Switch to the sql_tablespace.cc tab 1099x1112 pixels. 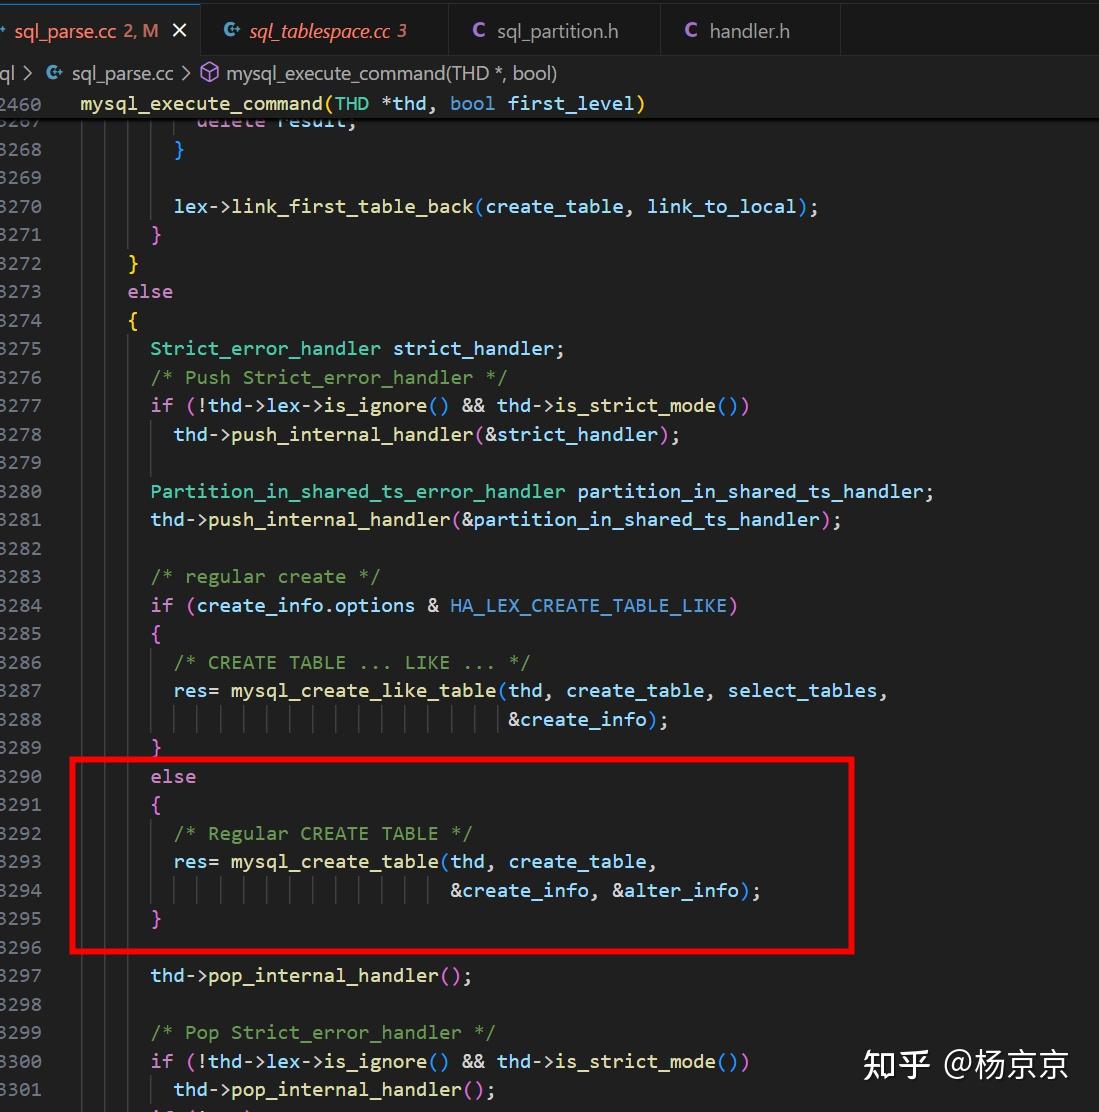[x=320, y=30]
